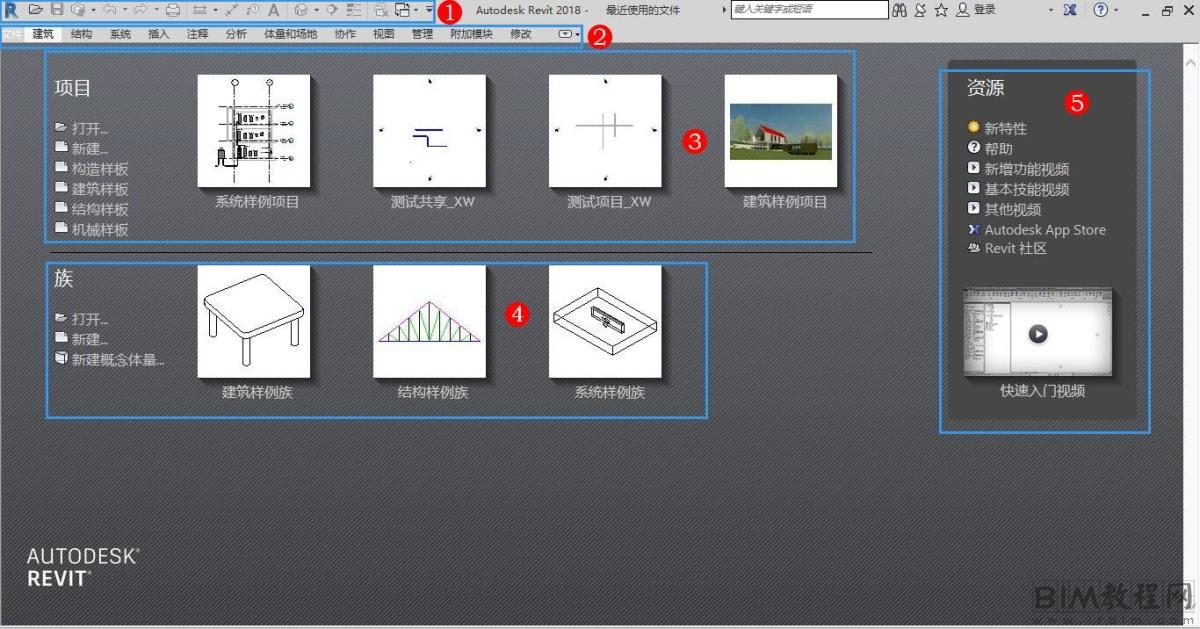This screenshot has height=629, width=1200.
Task: Click the Print icon in toolbar
Action: tap(172, 10)
